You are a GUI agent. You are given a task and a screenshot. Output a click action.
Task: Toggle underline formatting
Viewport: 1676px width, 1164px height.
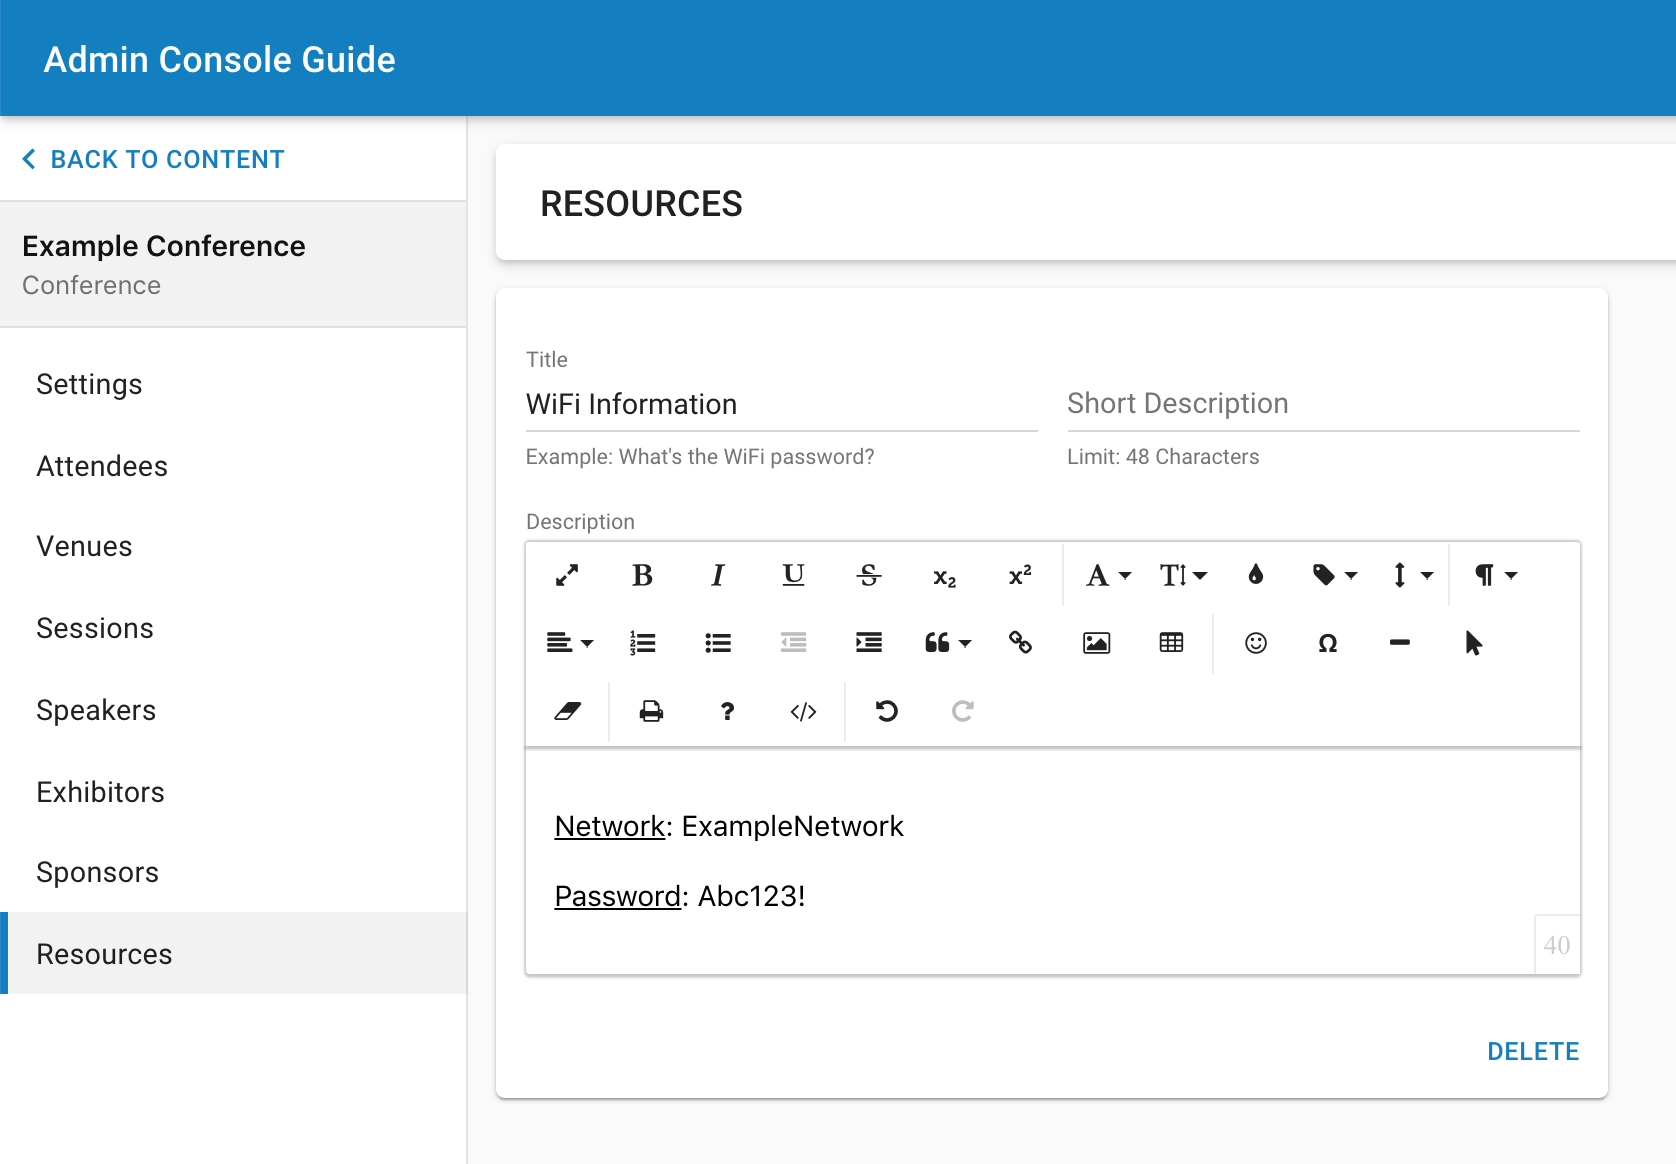click(793, 575)
